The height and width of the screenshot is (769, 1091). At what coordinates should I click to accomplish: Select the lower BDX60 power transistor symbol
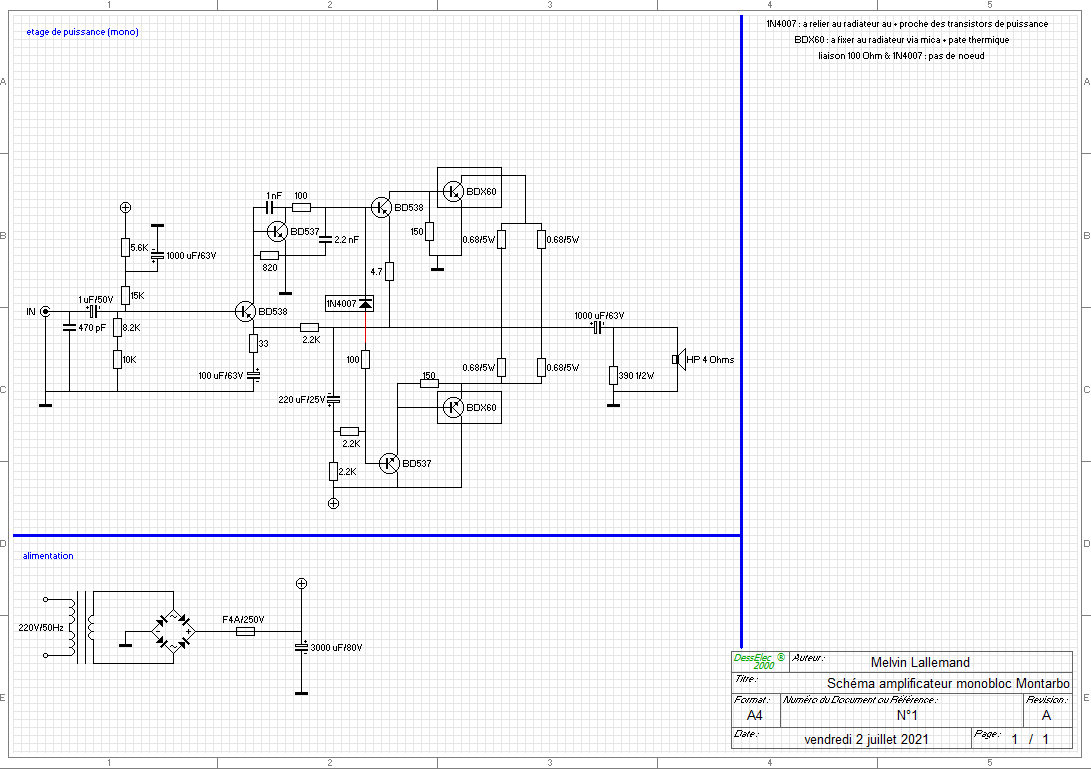(454, 407)
